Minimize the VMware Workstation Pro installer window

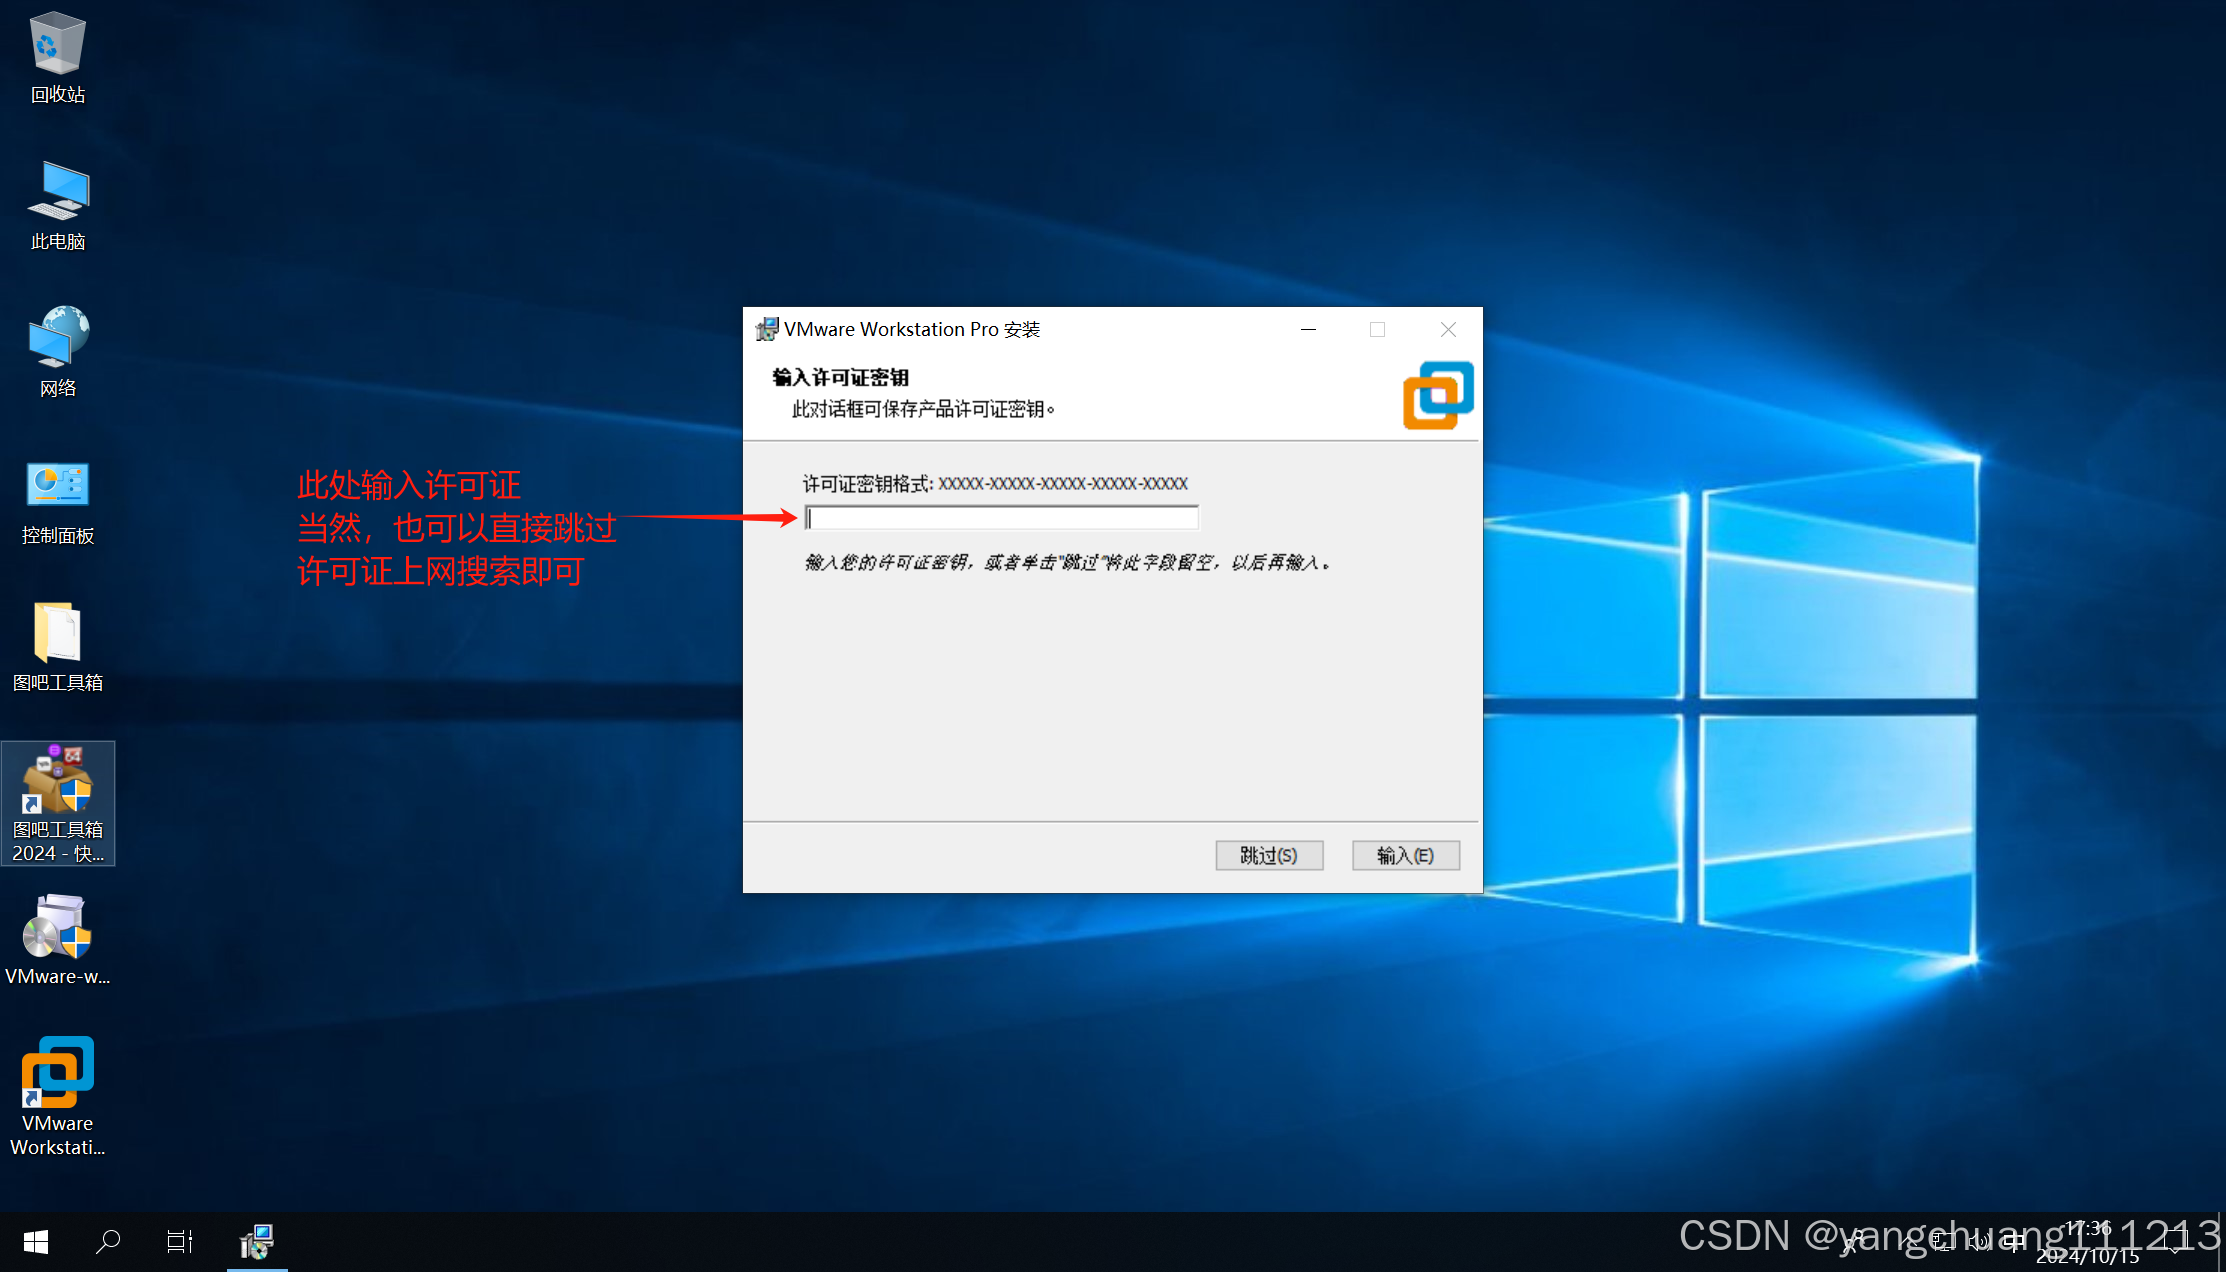[1308, 329]
